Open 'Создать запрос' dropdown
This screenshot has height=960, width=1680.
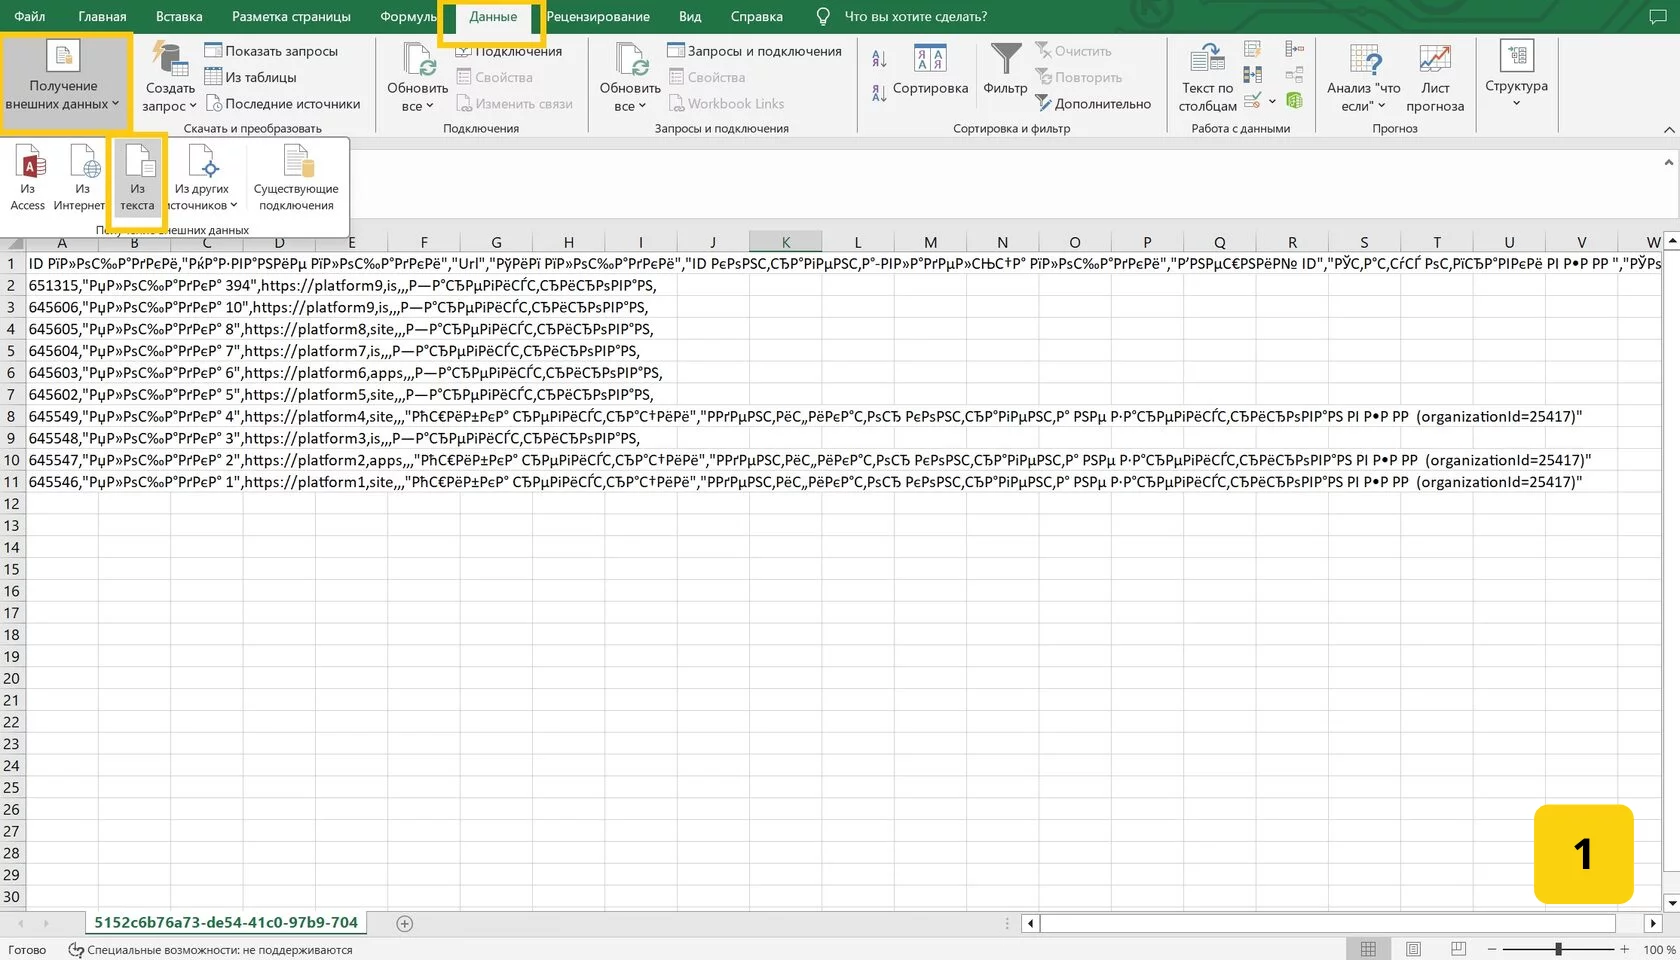point(169,97)
